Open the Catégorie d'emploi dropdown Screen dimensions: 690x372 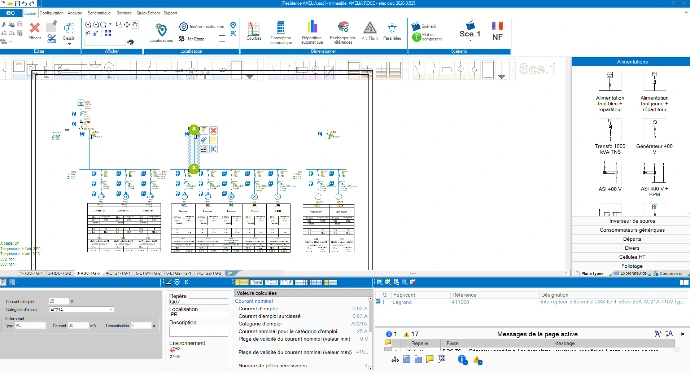tap(81, 310)
